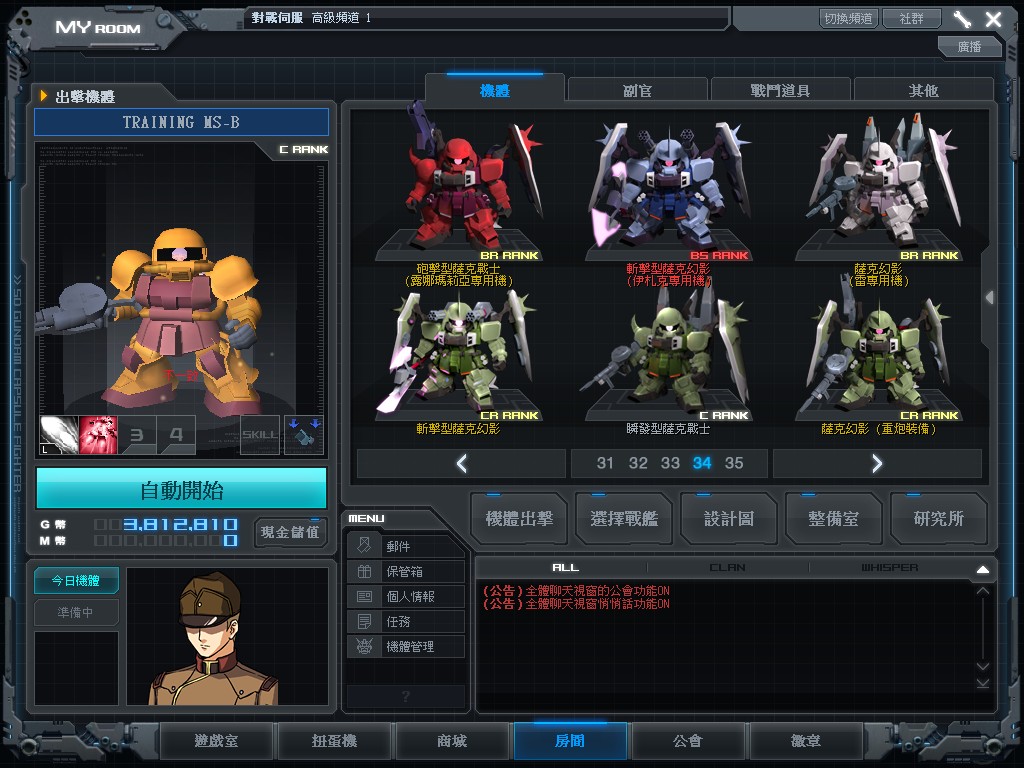Image resolution: width=1024 pixels, height=768 pixels.
Task: Click the chat scrollbar up arrow
Action: point(983,591)
